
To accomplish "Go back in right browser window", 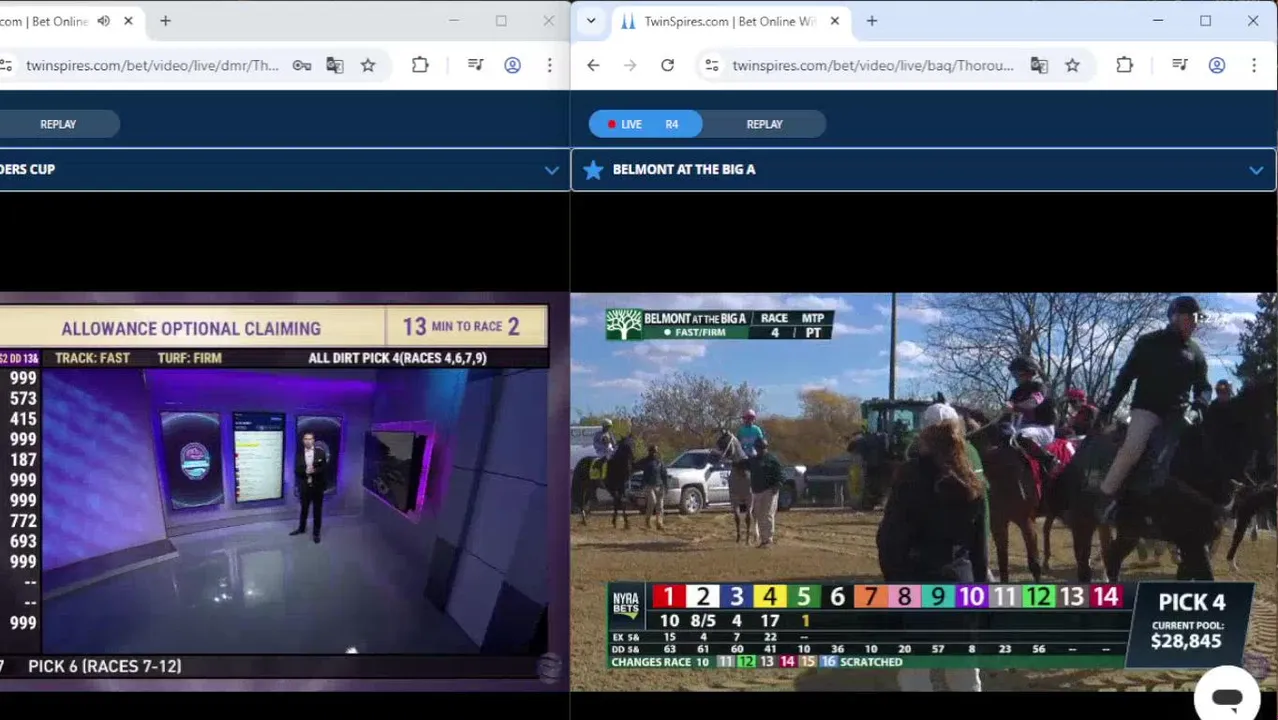I will (593, 66).
